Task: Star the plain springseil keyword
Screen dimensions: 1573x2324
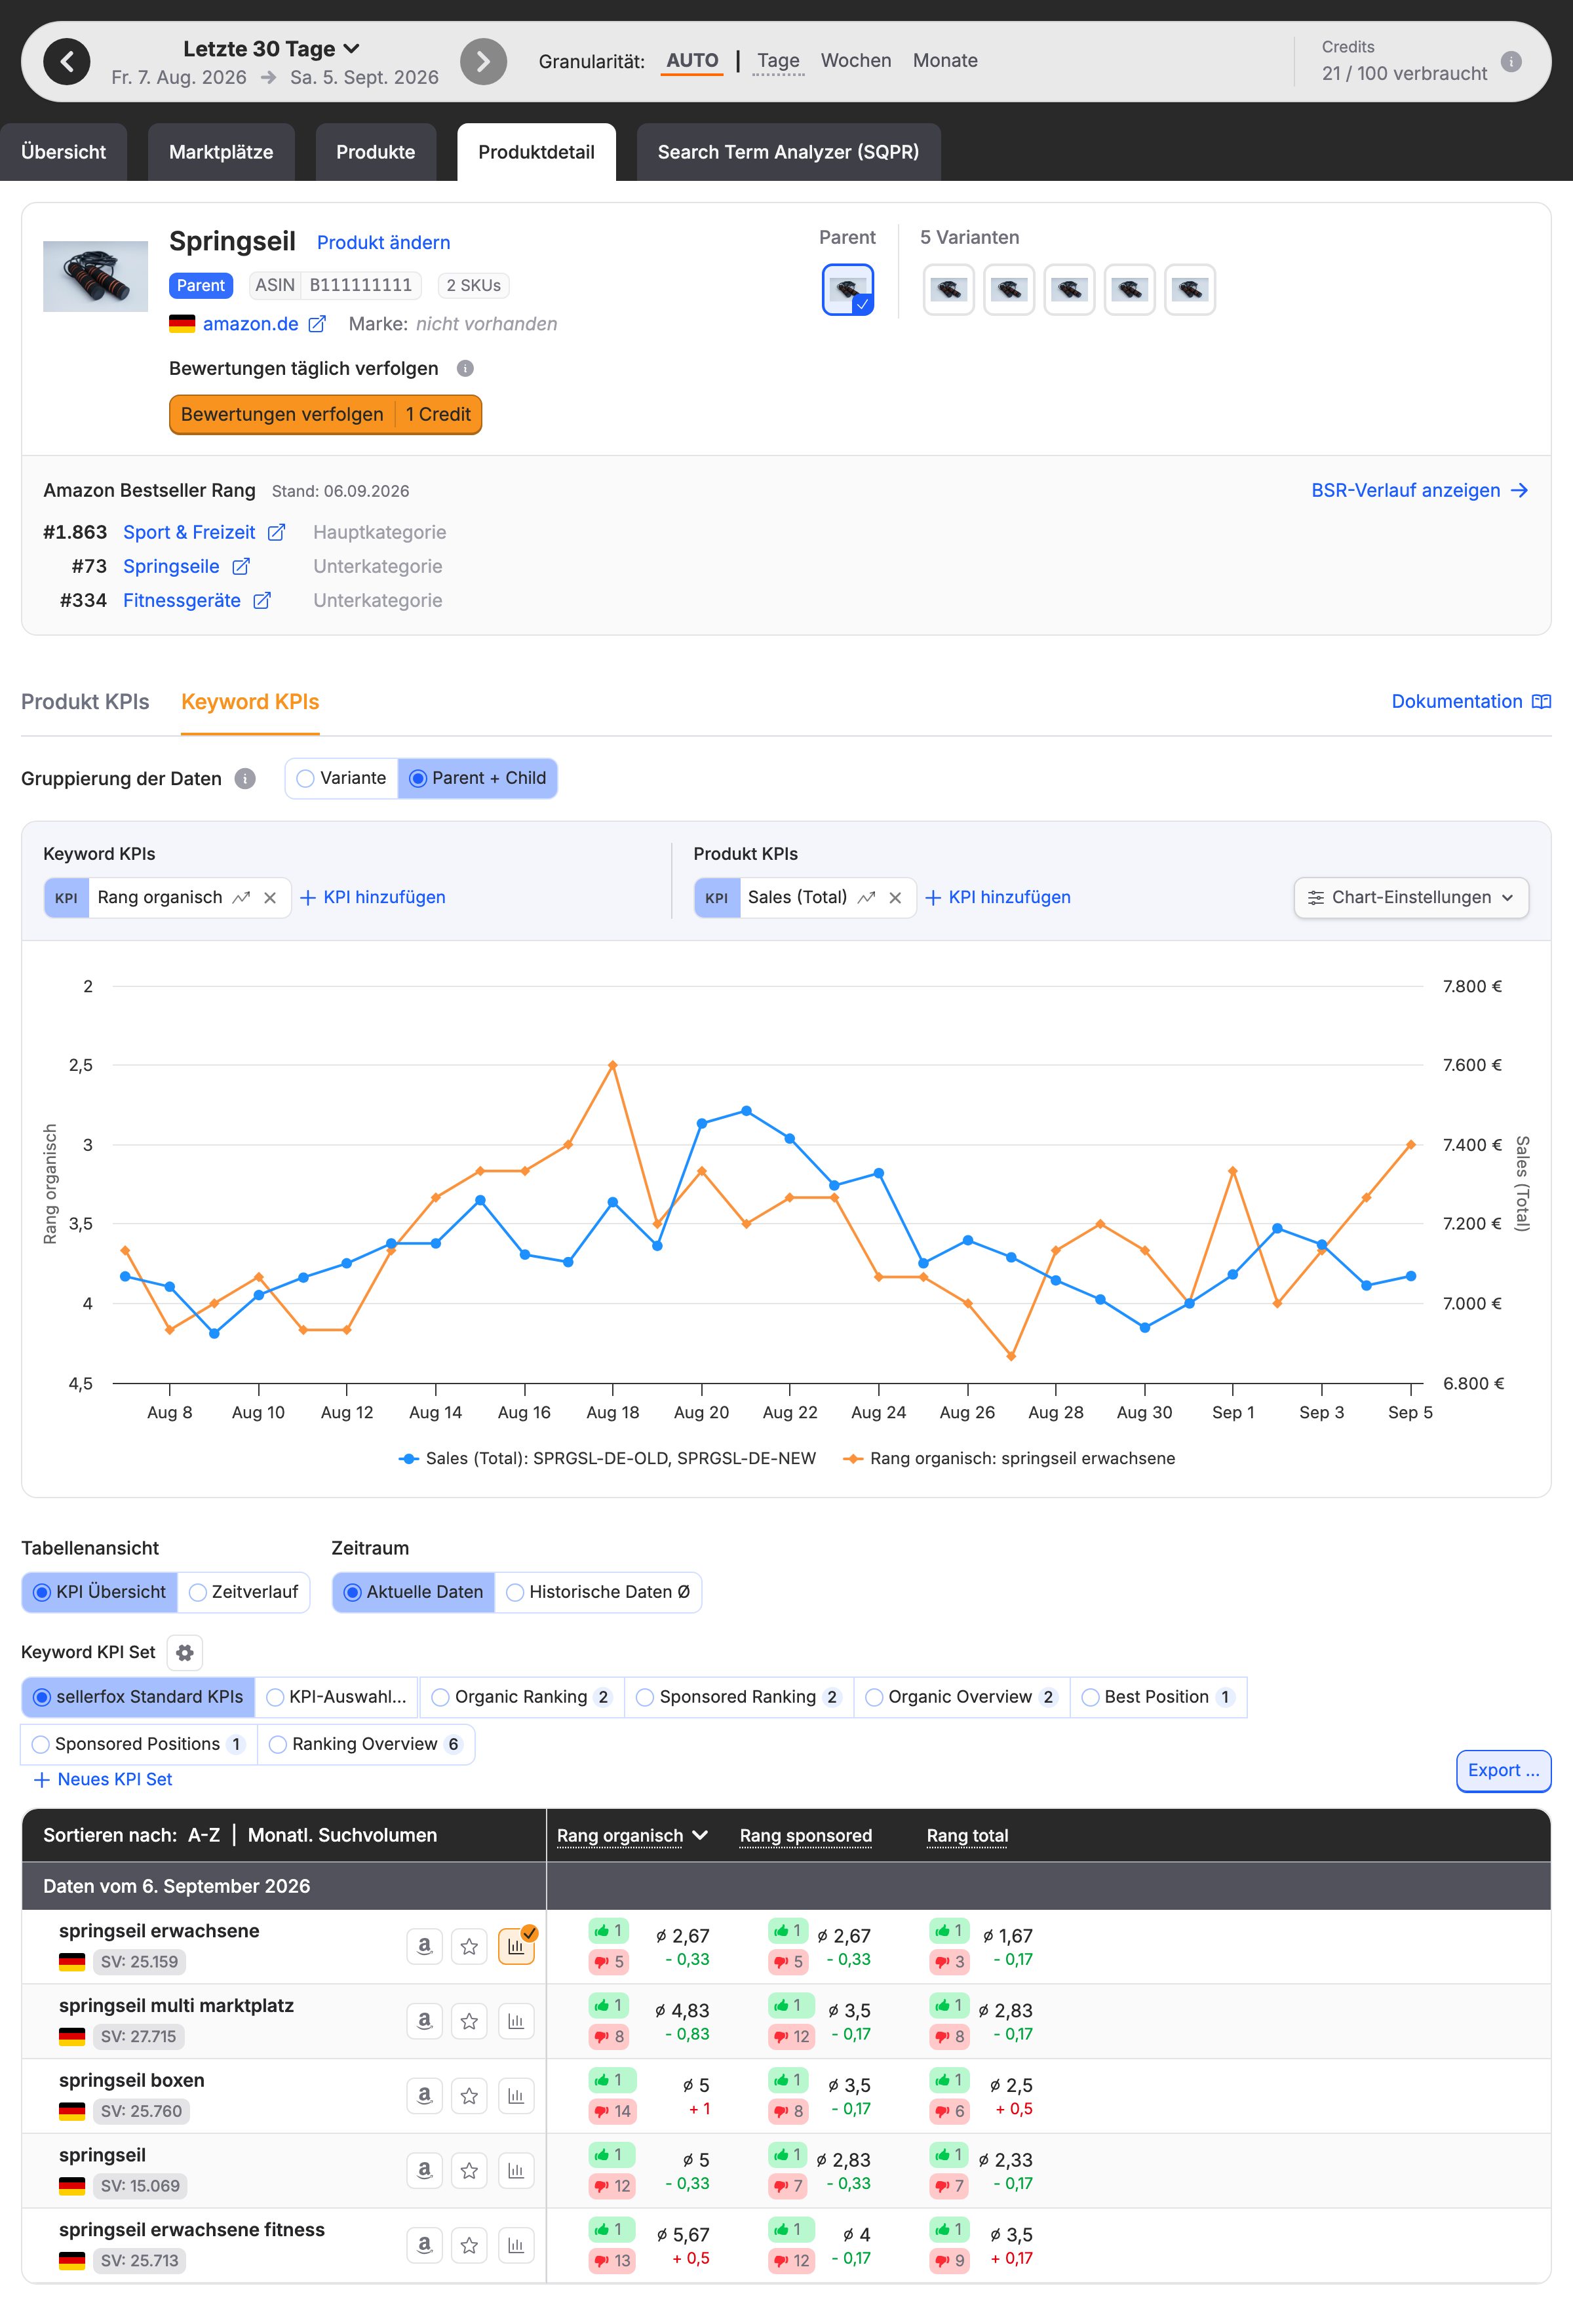Action: (x=469, y=2170)
